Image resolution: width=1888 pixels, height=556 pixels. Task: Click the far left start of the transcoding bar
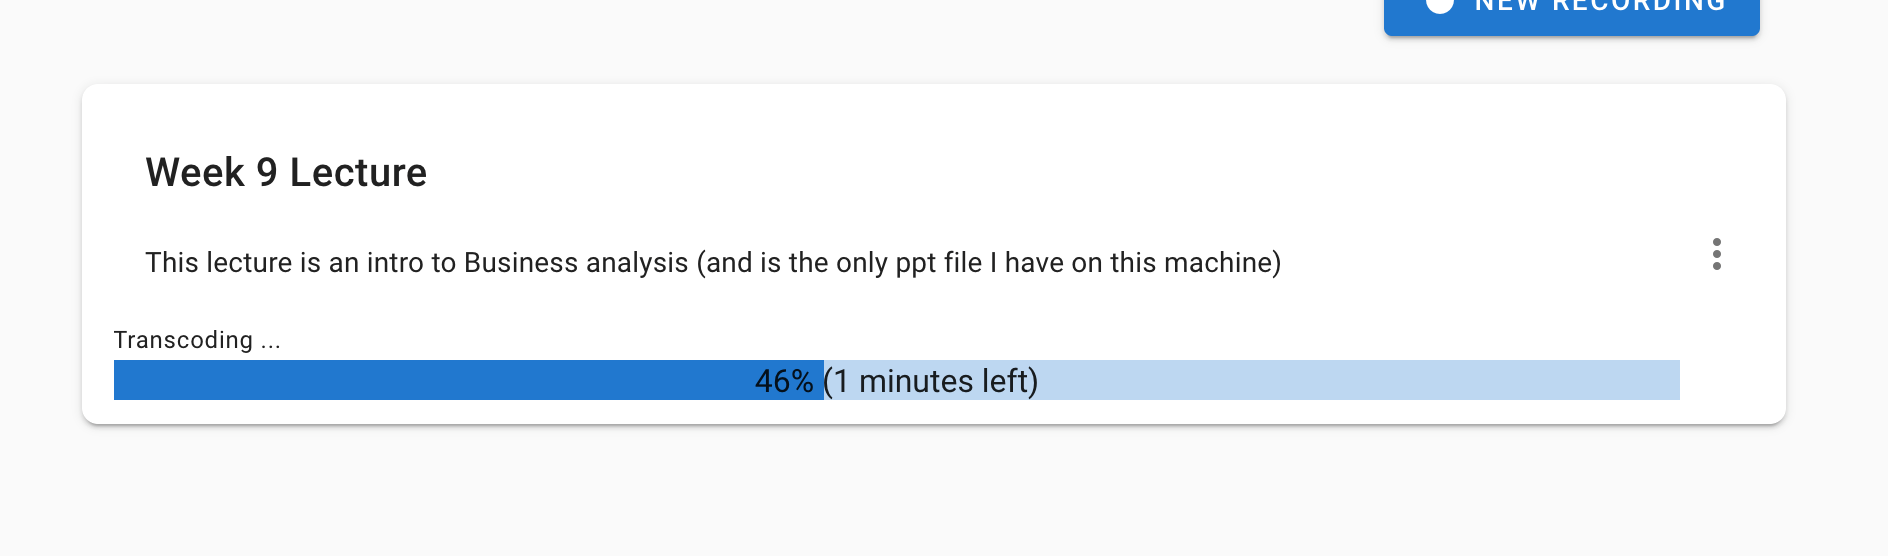(x=124, y=380)
